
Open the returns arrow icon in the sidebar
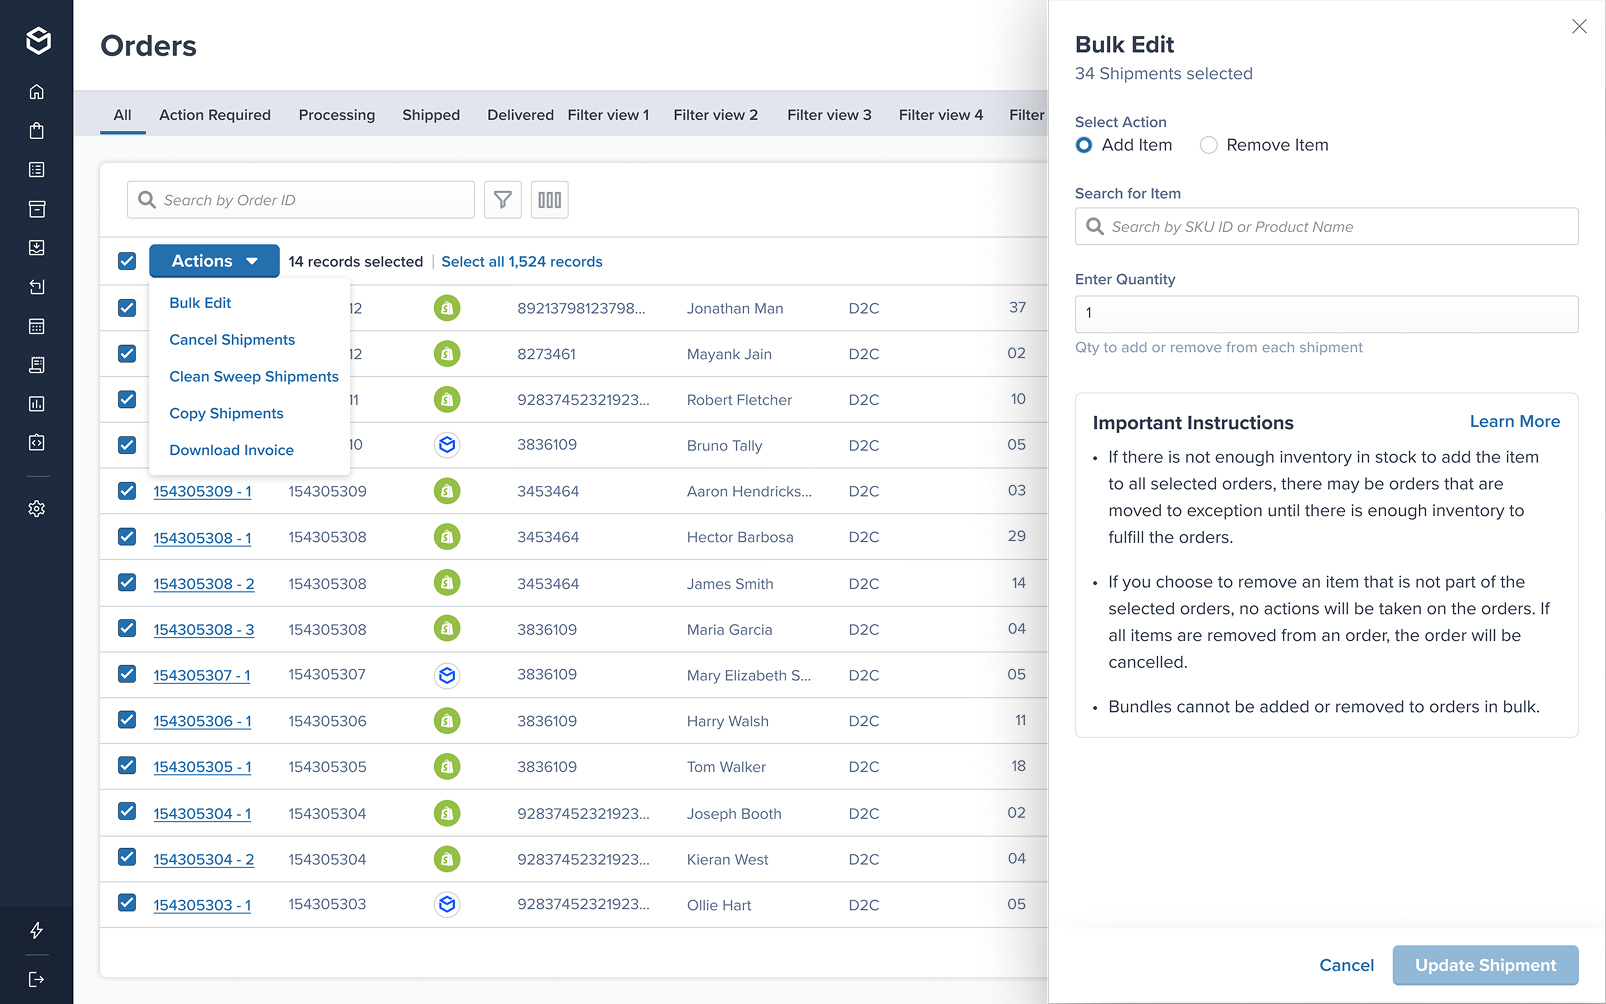tap(37, 287)
